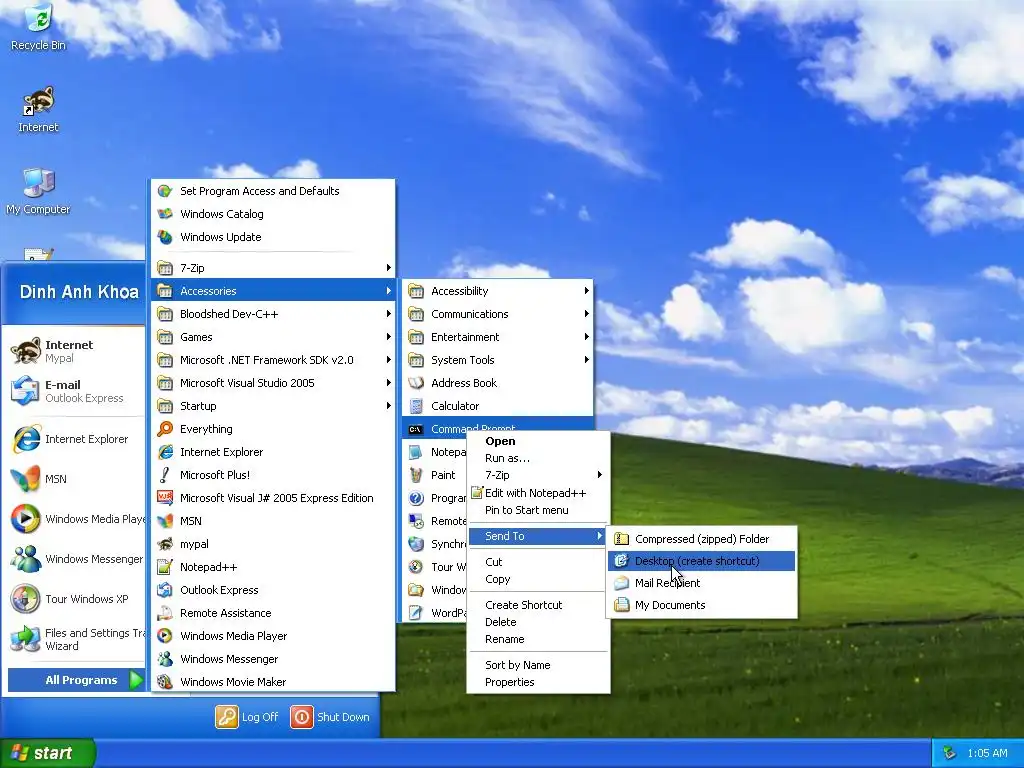Expand the Entertainment submenu
1024x768 pixels.
(x=498, y=337)
